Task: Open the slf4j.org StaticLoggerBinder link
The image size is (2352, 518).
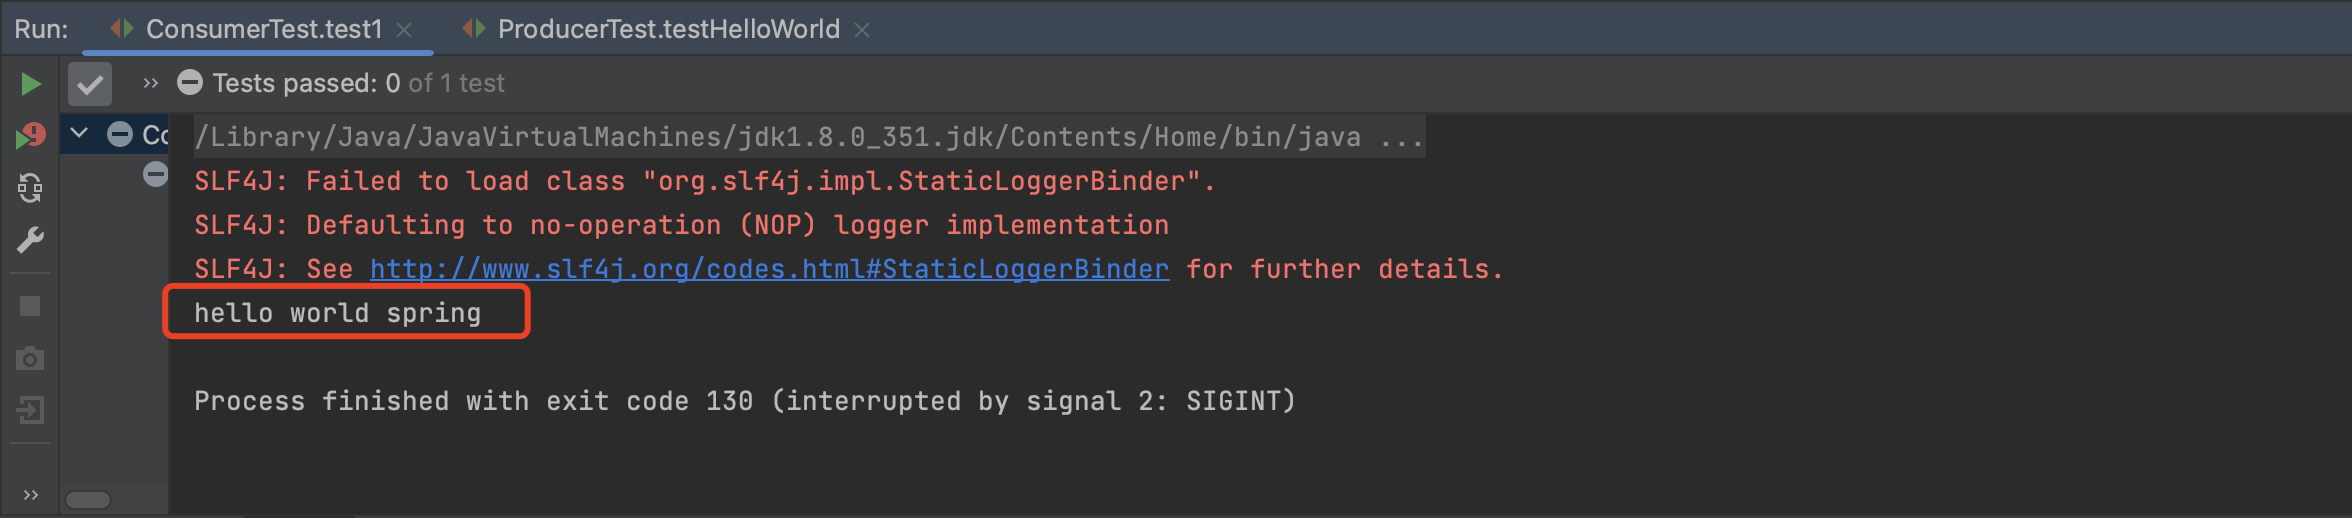Action: tap(769, 269)
